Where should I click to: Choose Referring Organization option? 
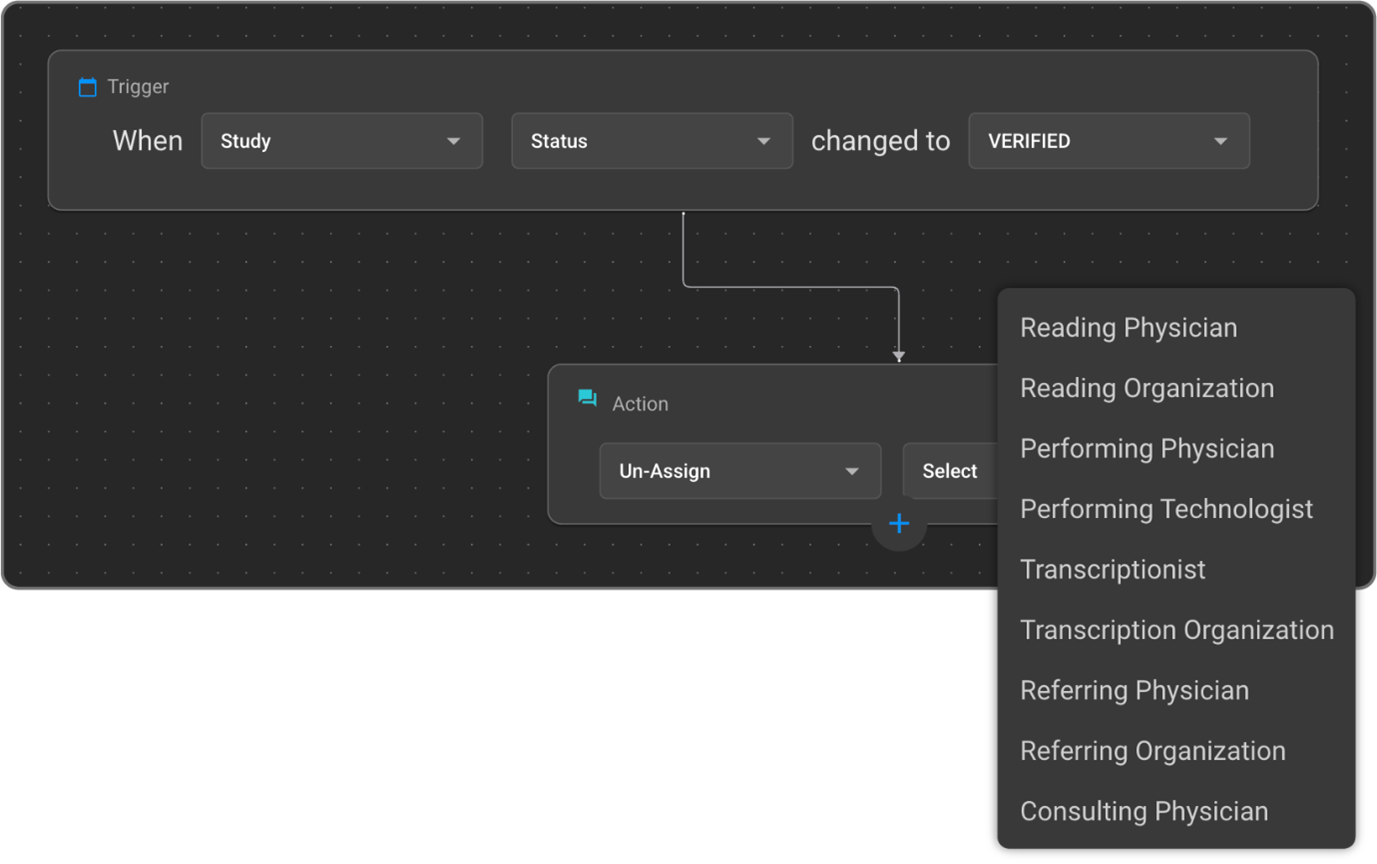pos(1152,751)
